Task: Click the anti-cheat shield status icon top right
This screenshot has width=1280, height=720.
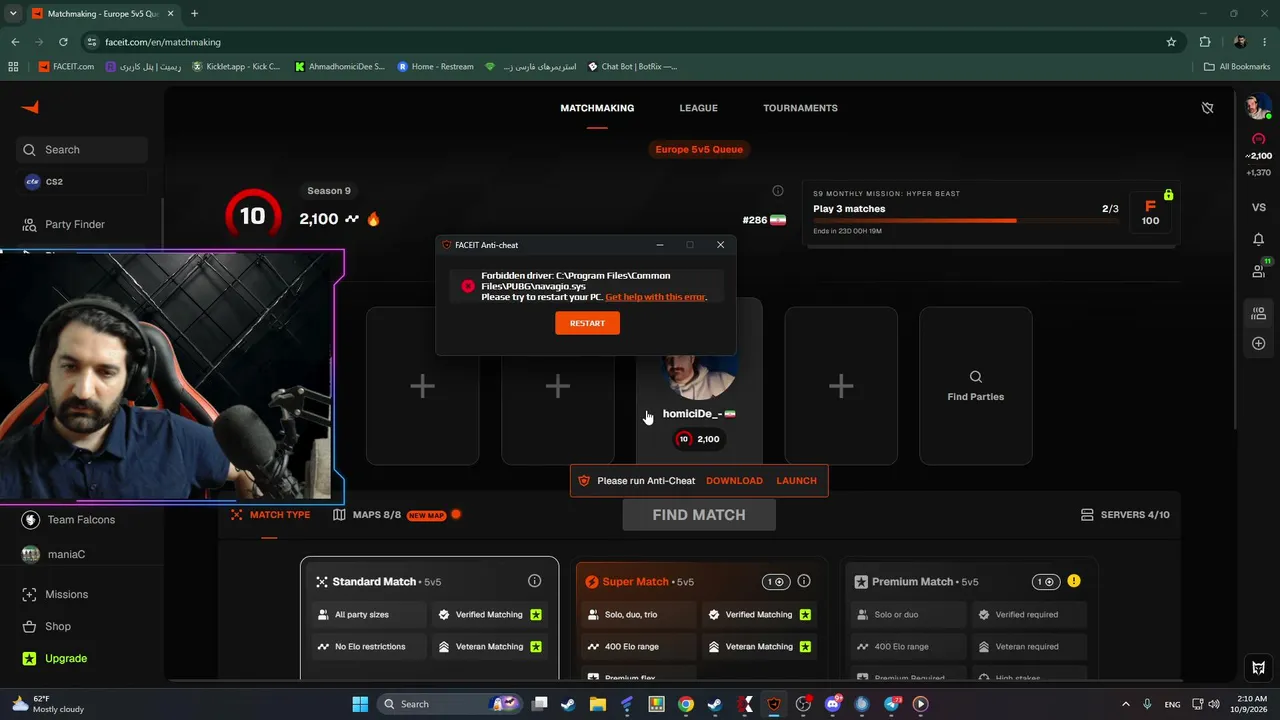Action: [x=1207, y=108]
